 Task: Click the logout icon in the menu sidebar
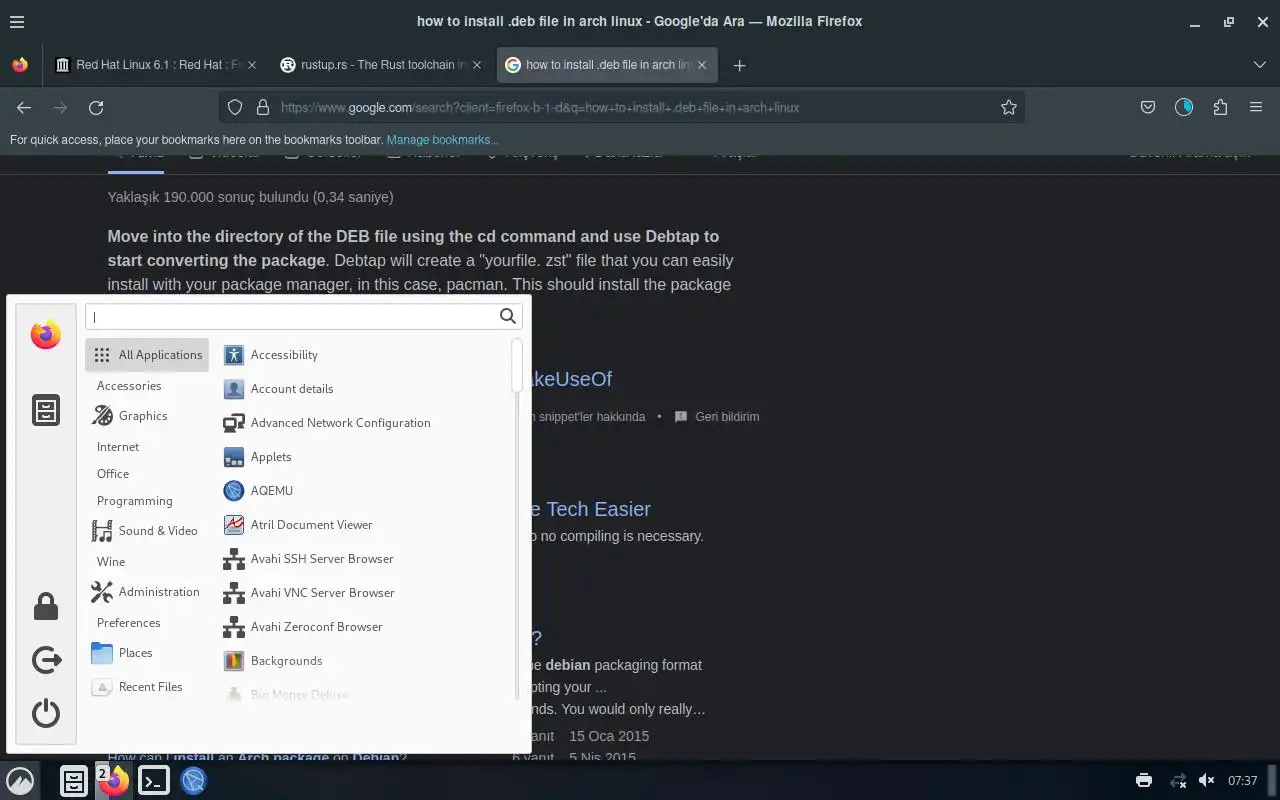pos(46,660)
